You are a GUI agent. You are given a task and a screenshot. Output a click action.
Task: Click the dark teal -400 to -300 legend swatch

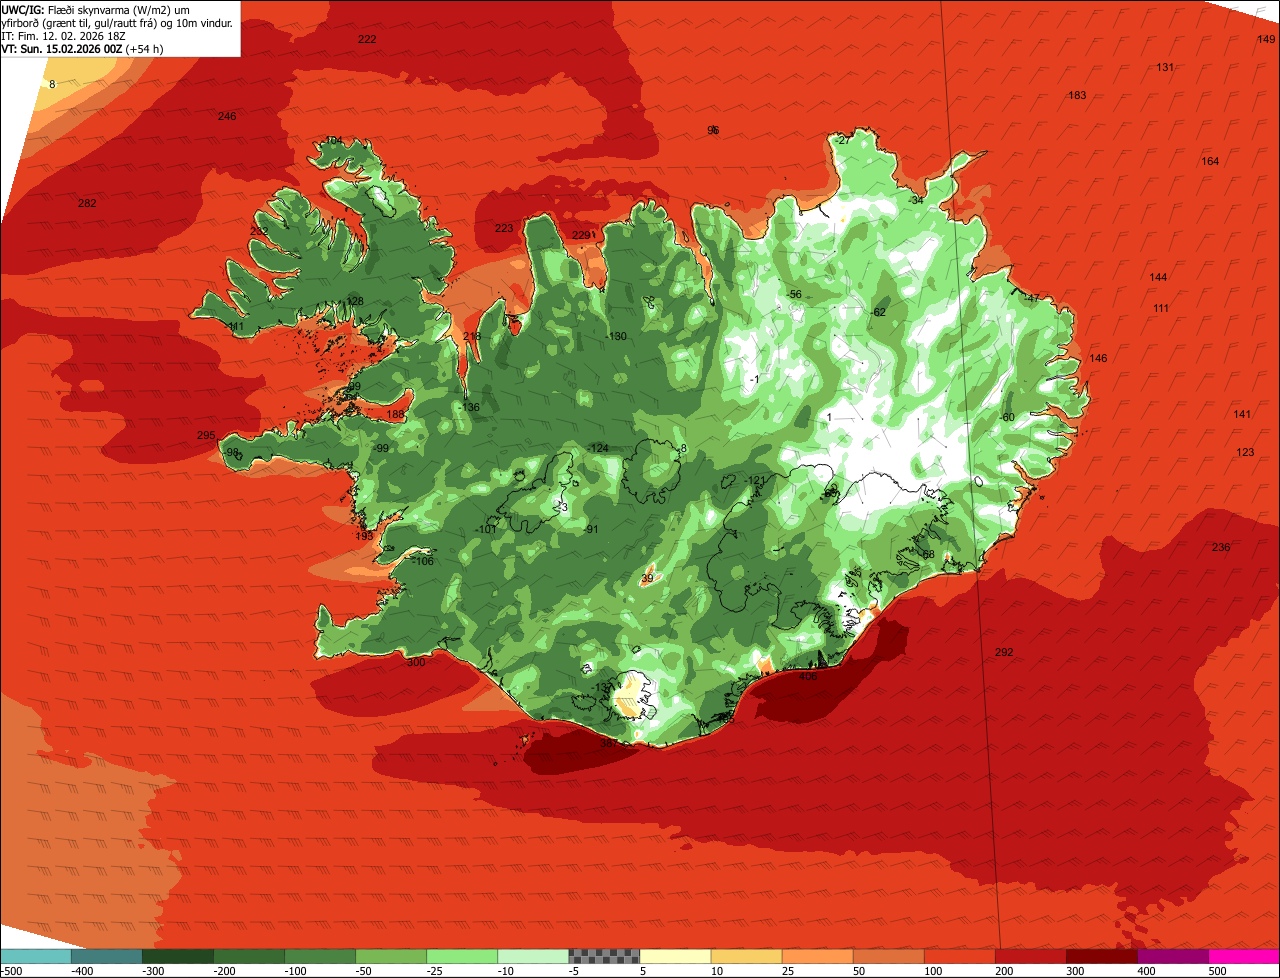pos(106,956)
